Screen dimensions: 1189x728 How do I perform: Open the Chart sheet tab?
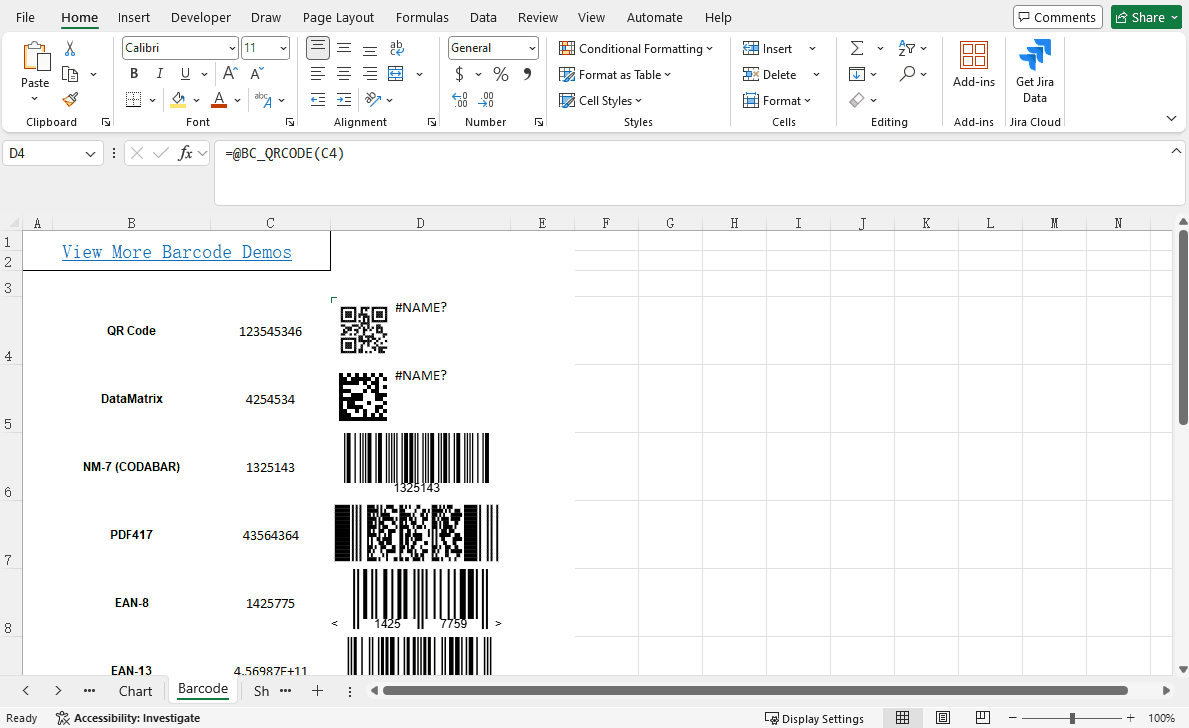136,691
